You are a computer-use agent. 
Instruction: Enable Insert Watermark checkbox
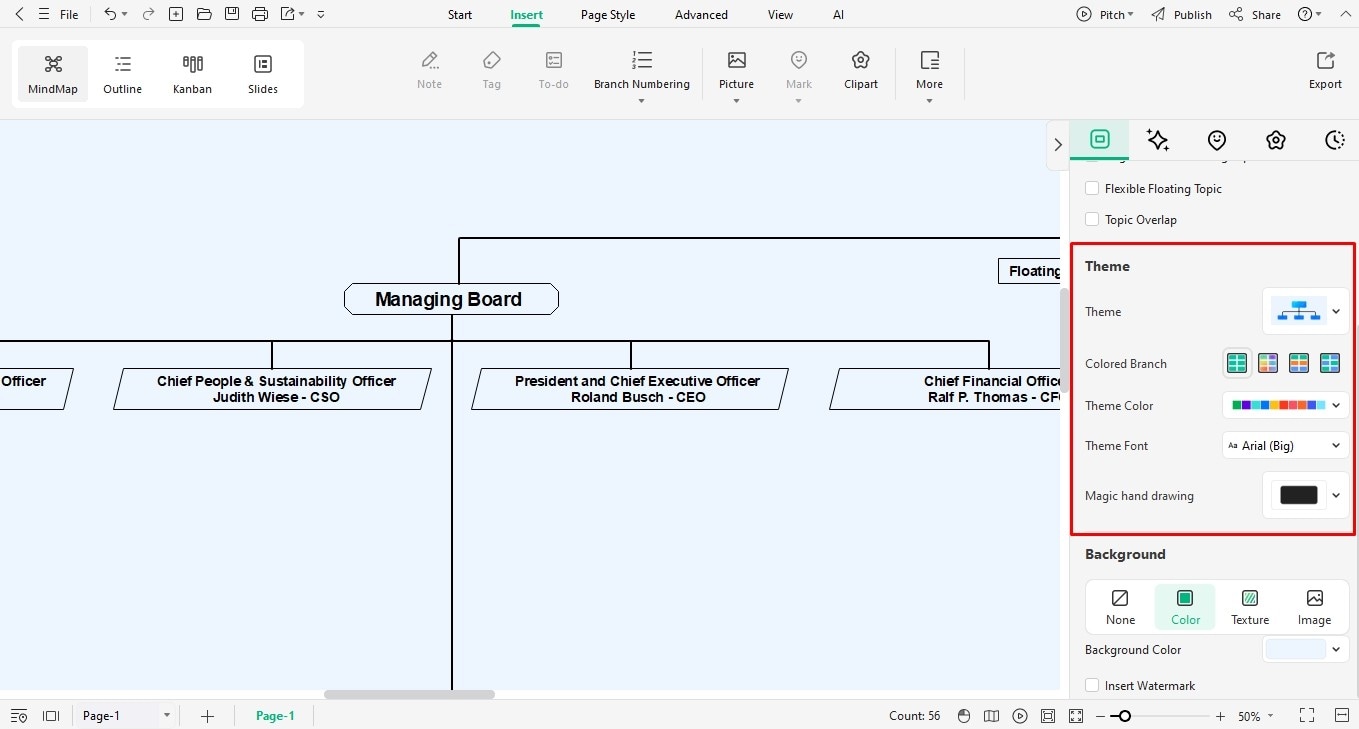pyautogui.click(x=1092, y=685)
